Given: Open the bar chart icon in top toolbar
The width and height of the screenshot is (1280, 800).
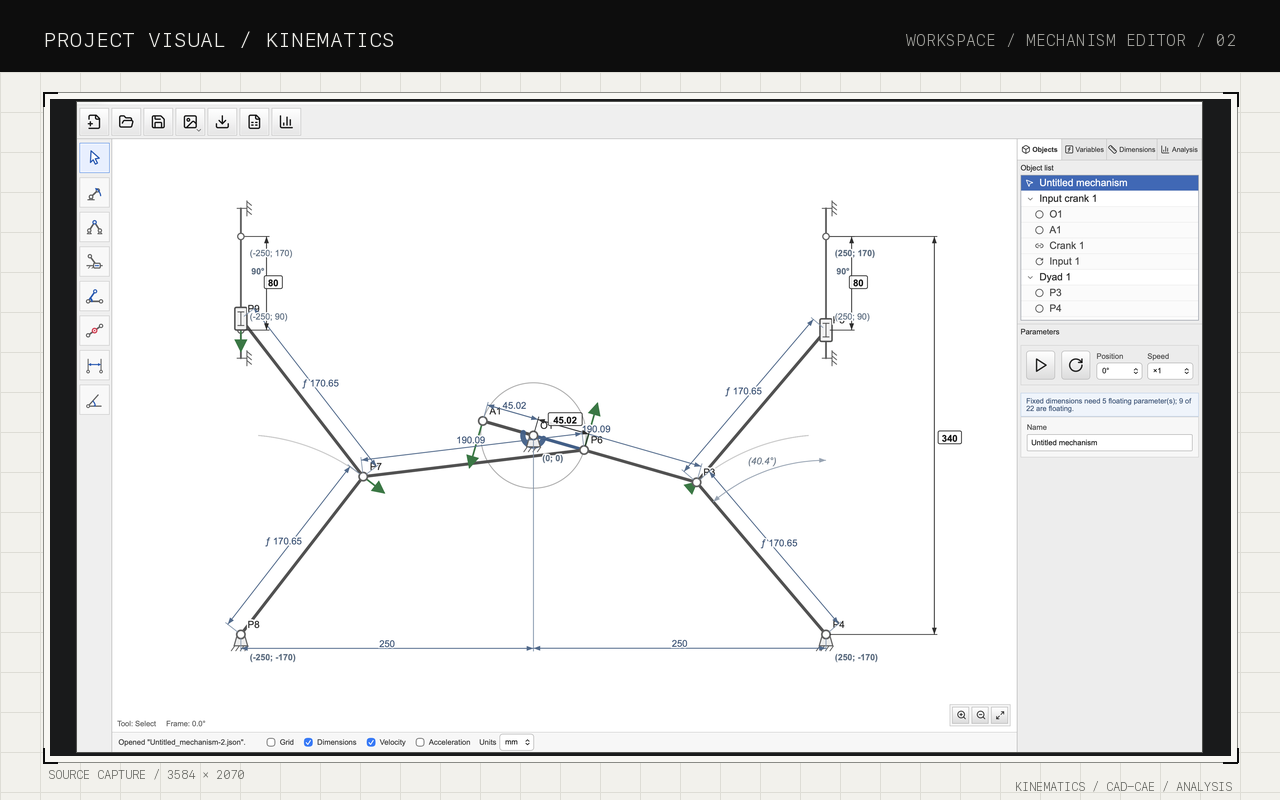Looking at the screenshot, I should click(286, 122).
